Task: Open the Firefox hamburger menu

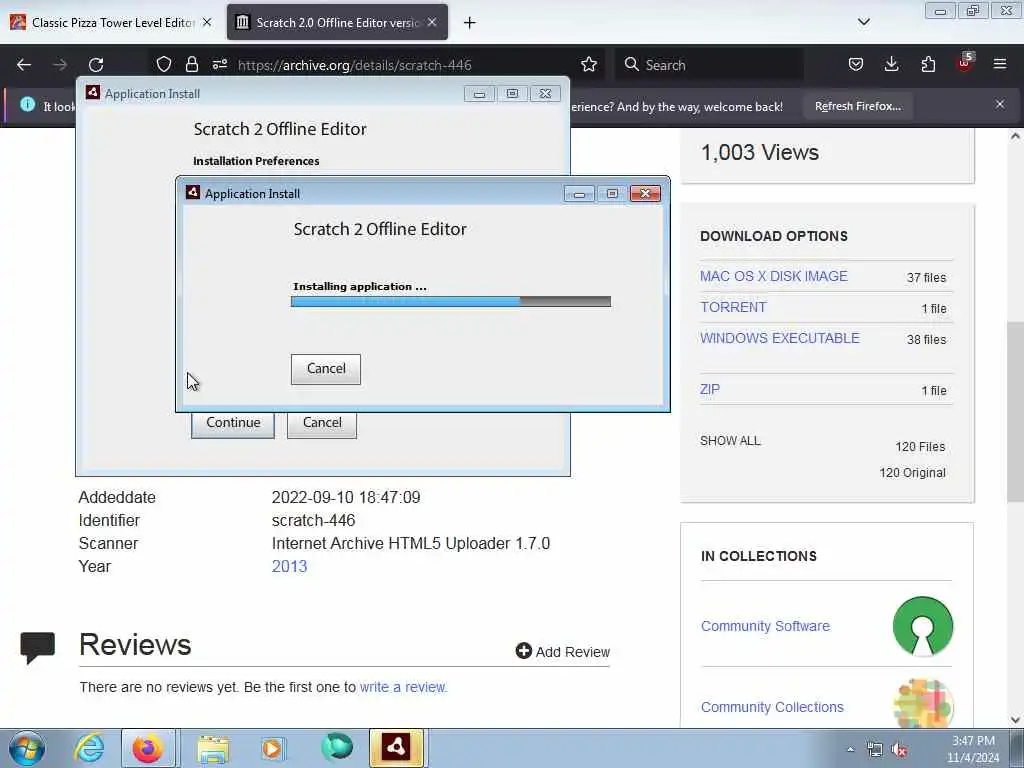Action: (x=1000, y=64)
